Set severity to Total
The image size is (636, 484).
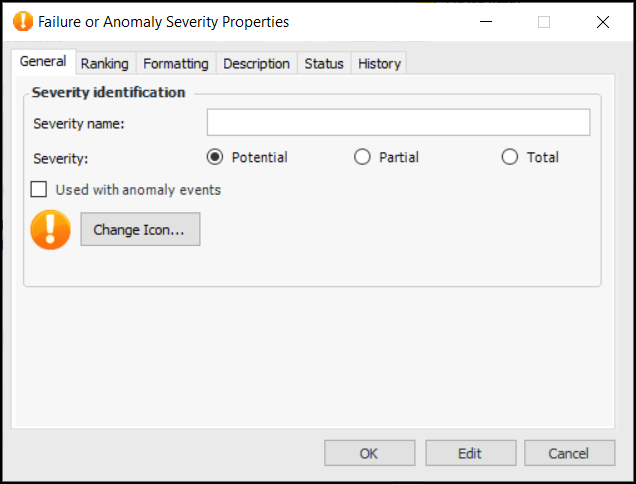coord(510,157)
